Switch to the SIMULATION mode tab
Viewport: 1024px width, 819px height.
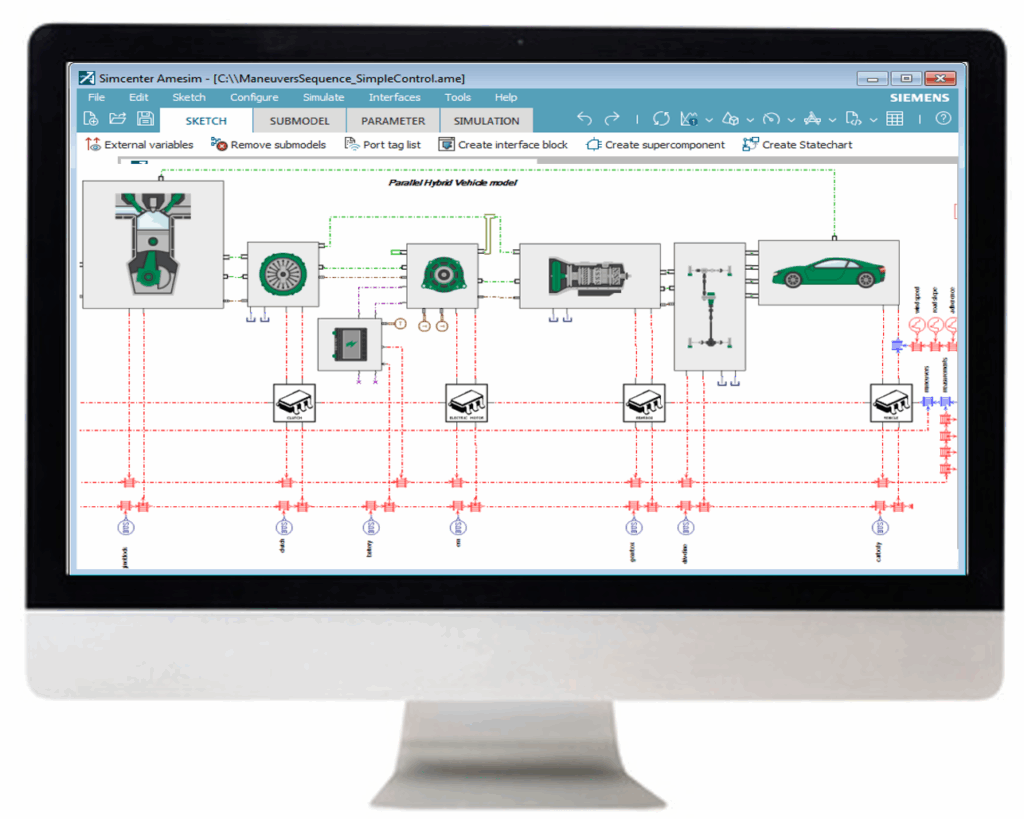pos(486,121)
